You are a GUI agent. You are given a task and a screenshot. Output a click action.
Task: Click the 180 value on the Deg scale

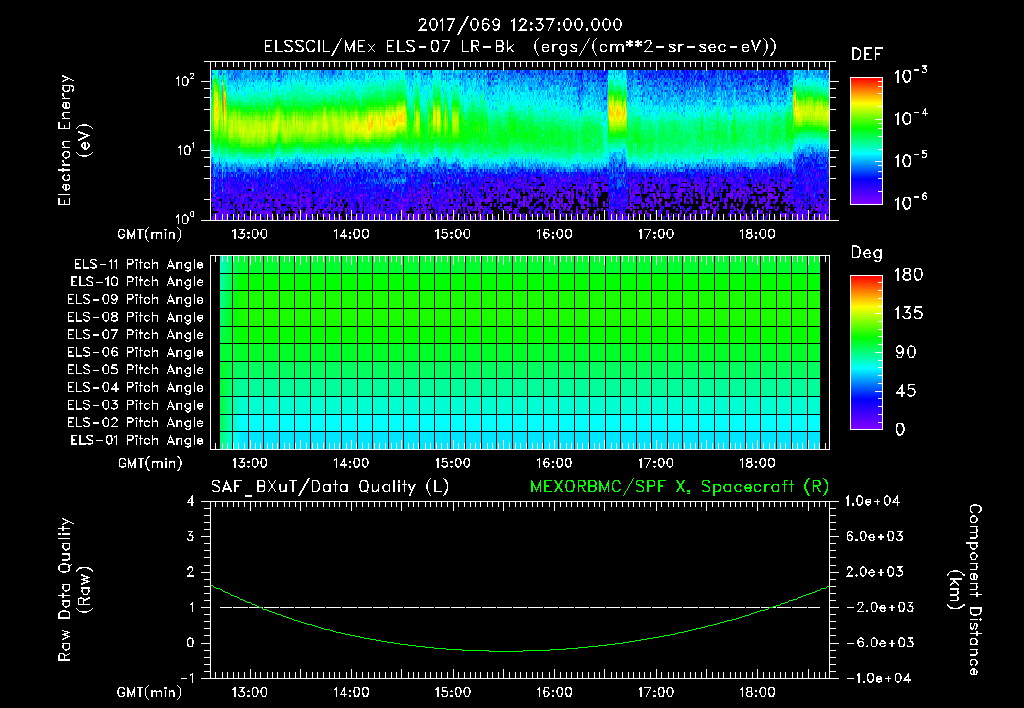point(909,275)
